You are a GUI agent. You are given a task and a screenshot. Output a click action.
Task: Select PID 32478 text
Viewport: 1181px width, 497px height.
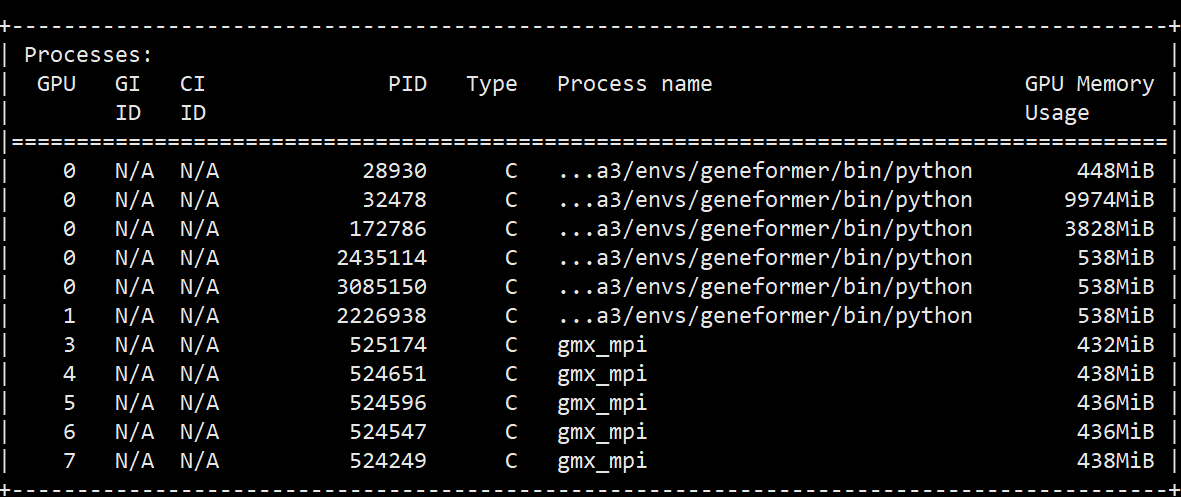pos(394,200)
